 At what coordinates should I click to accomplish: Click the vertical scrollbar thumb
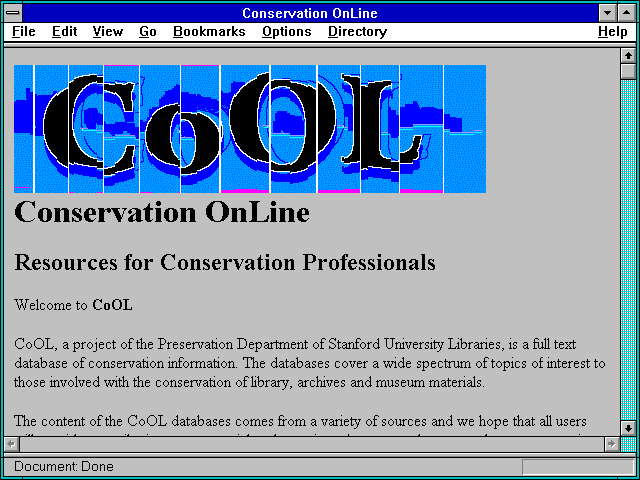click(628, 71)
